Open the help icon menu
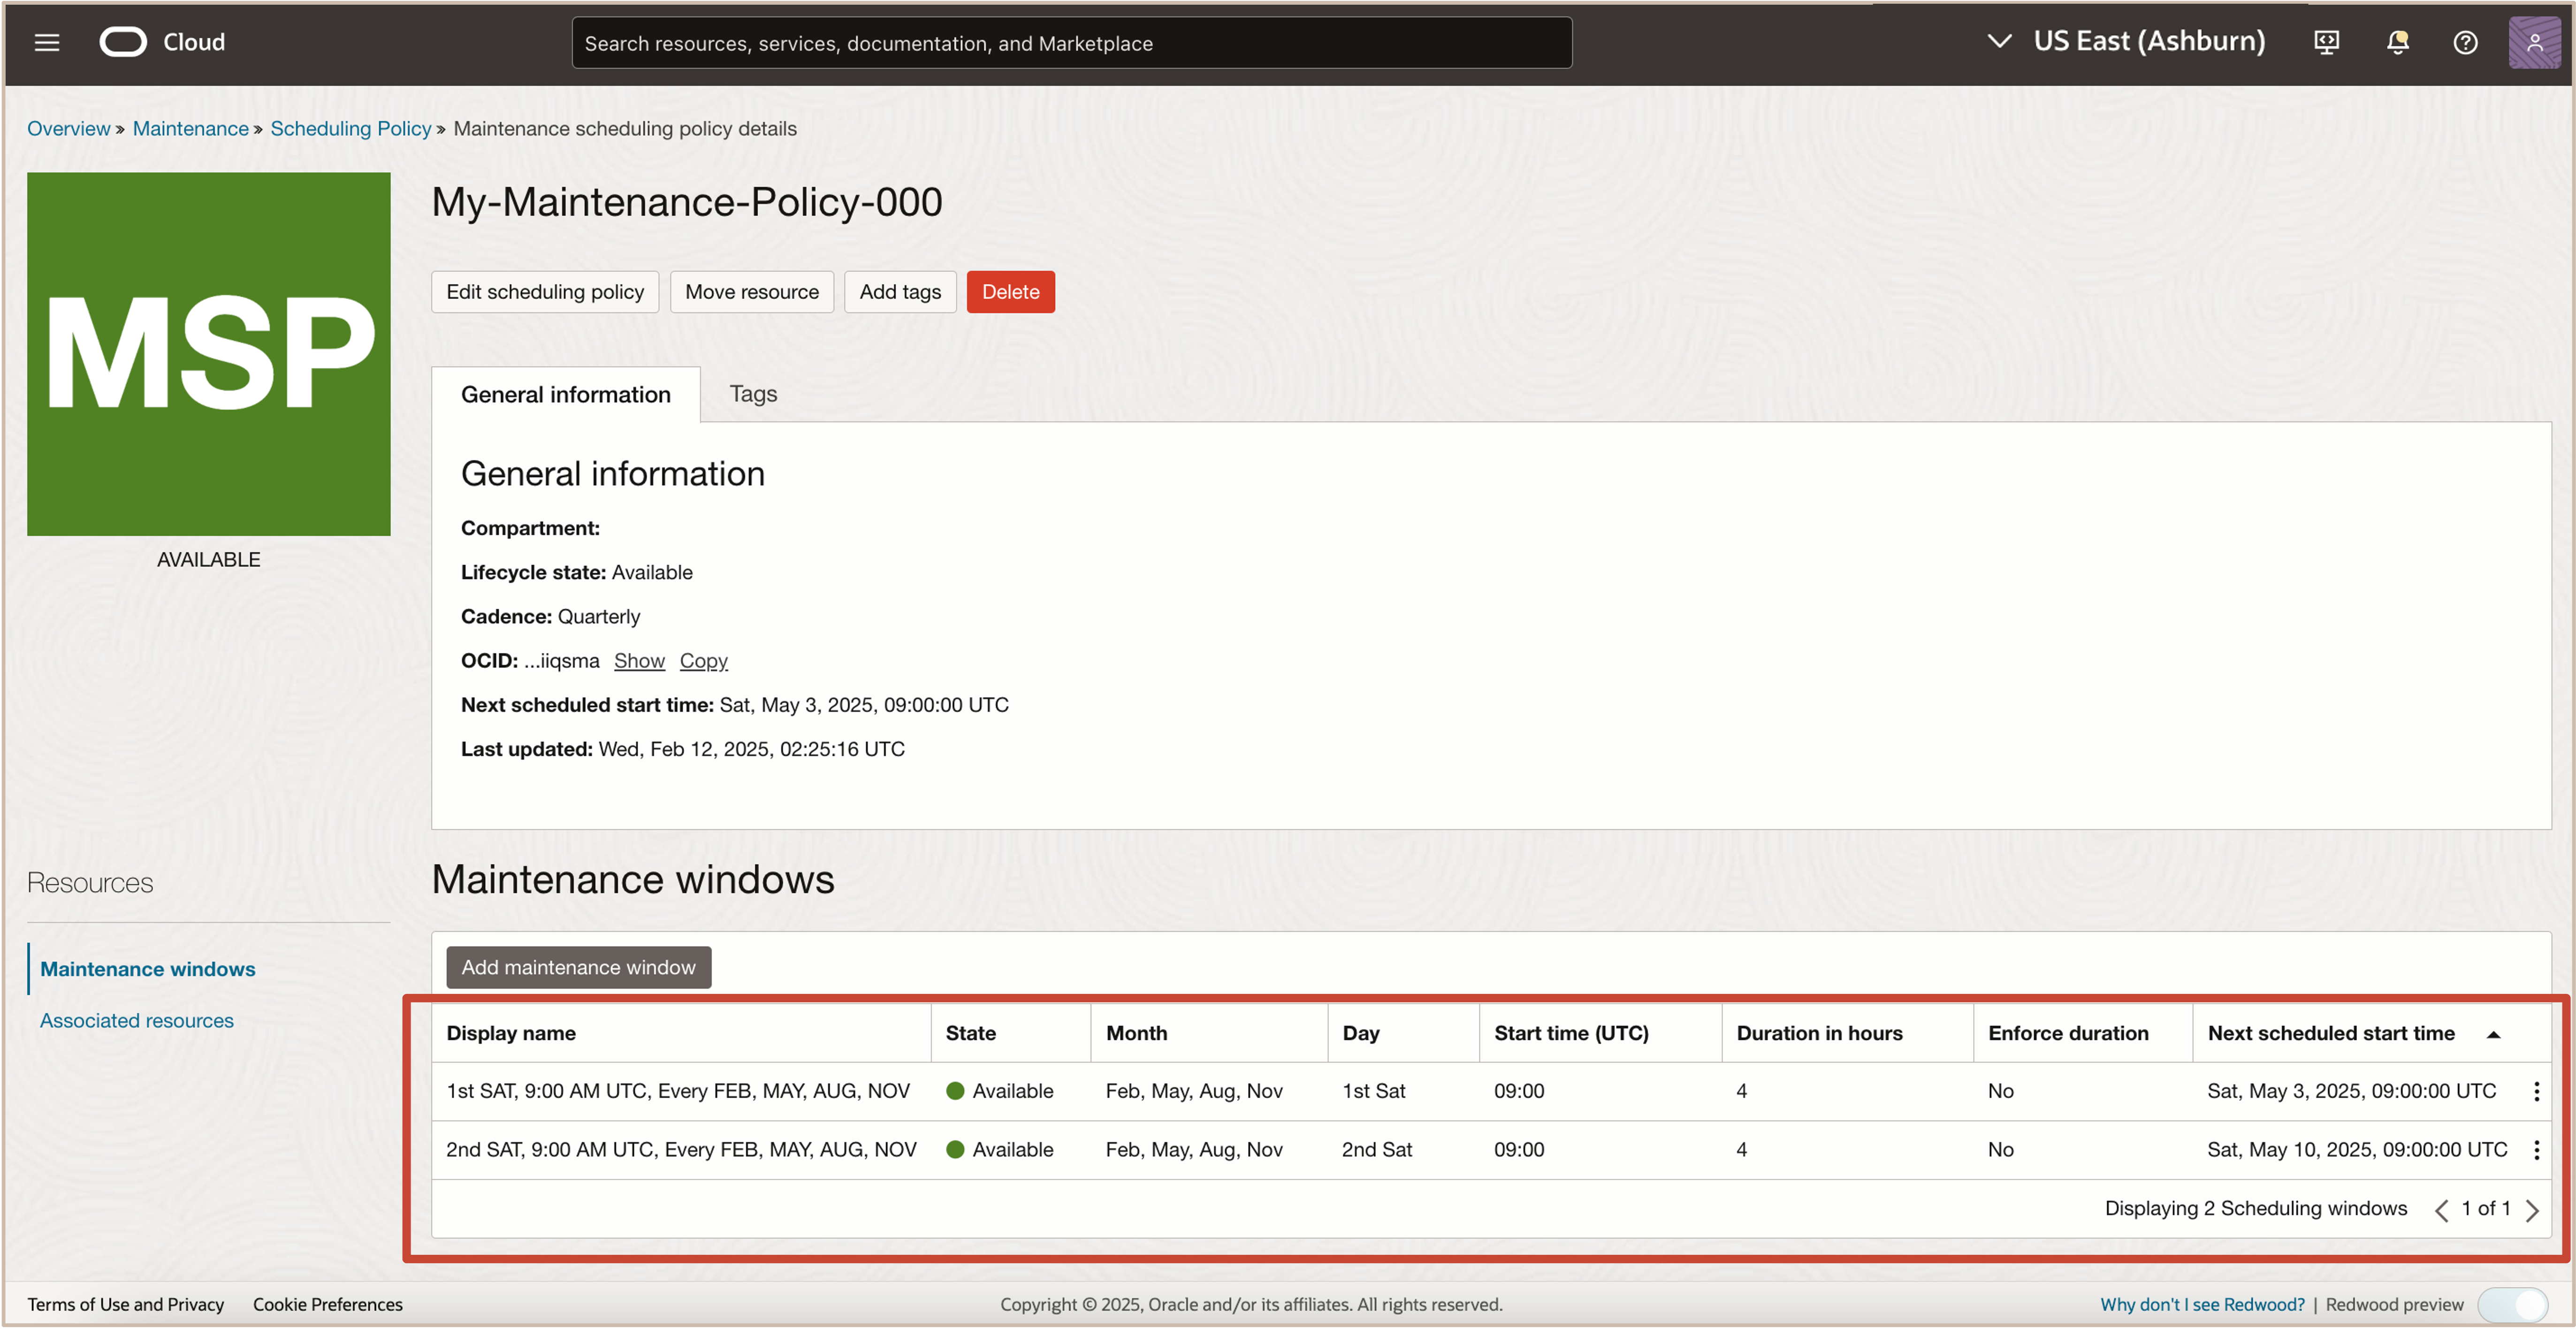2576x1329 pixels. coord(2465,42)
